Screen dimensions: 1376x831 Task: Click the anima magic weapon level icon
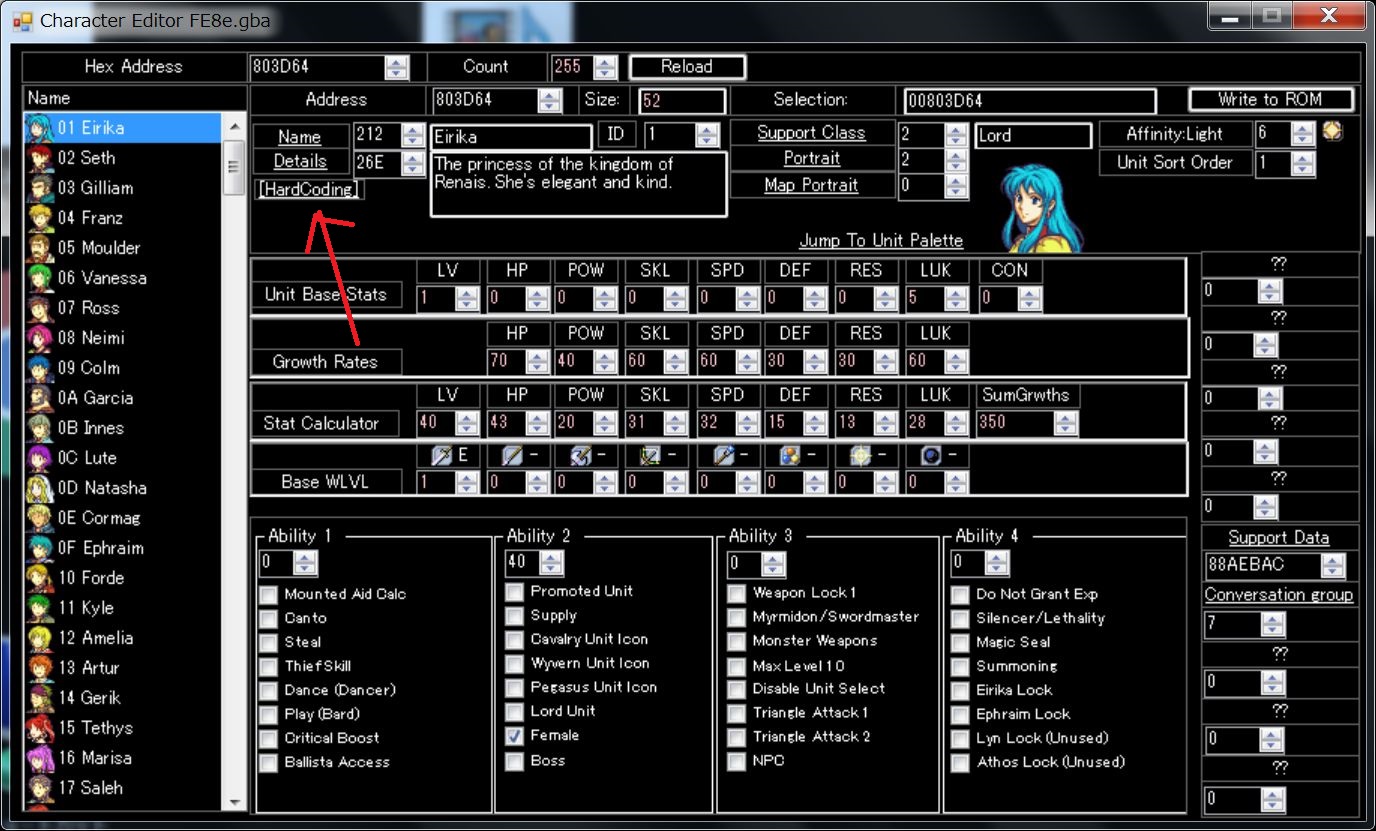[791, 456]
